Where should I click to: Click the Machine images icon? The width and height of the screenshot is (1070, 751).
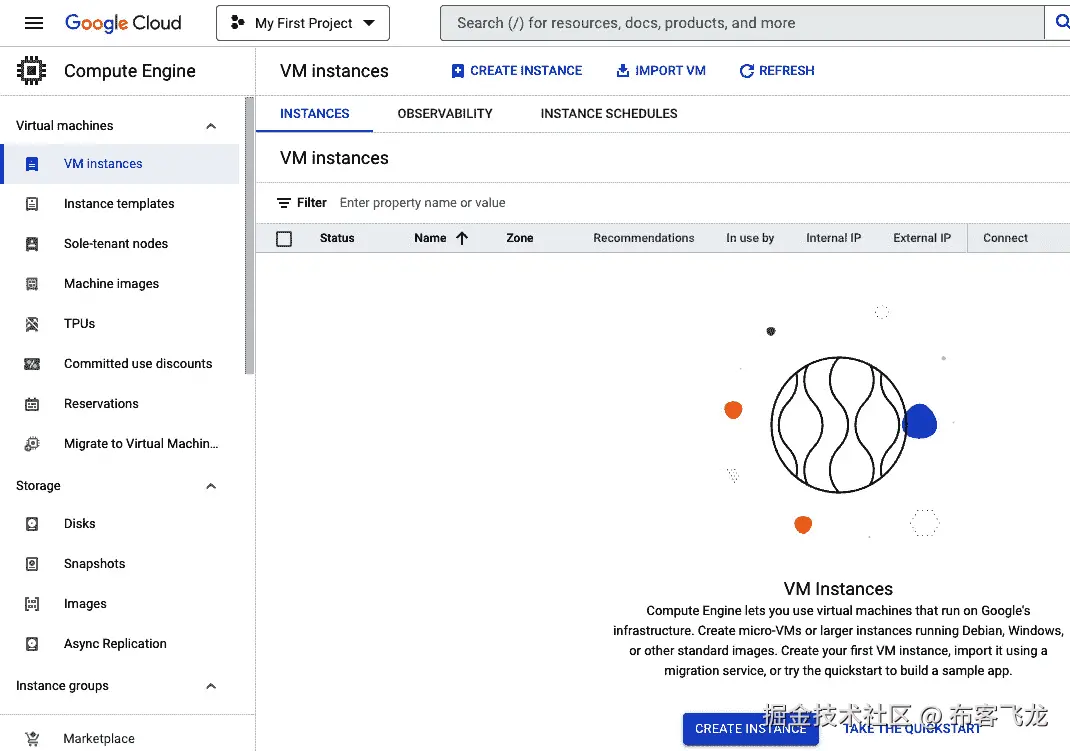[32, 284]
